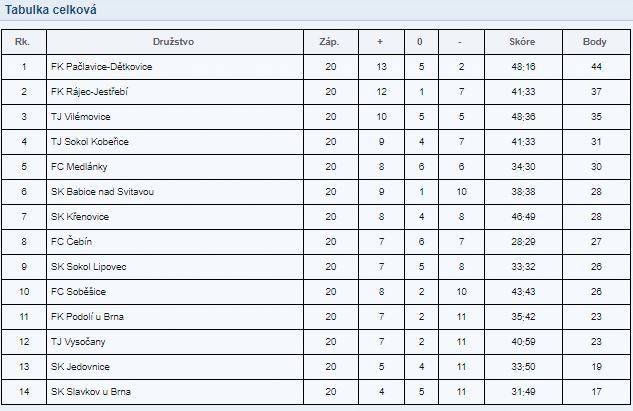Viewport: 633px width, 411px height.
Task: Click FC Soběšice team name
Action: pyautogui.click(x=78, y=292)
